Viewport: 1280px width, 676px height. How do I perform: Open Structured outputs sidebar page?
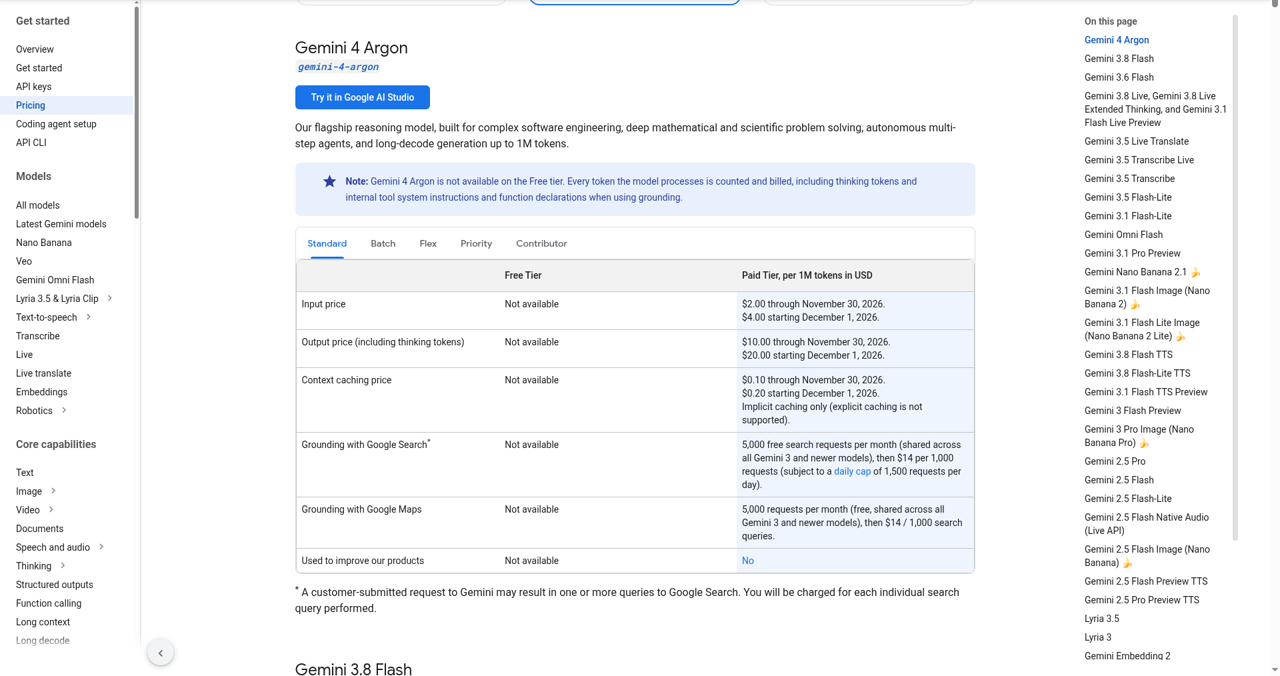pyautogui.click(x=55, y=585)
